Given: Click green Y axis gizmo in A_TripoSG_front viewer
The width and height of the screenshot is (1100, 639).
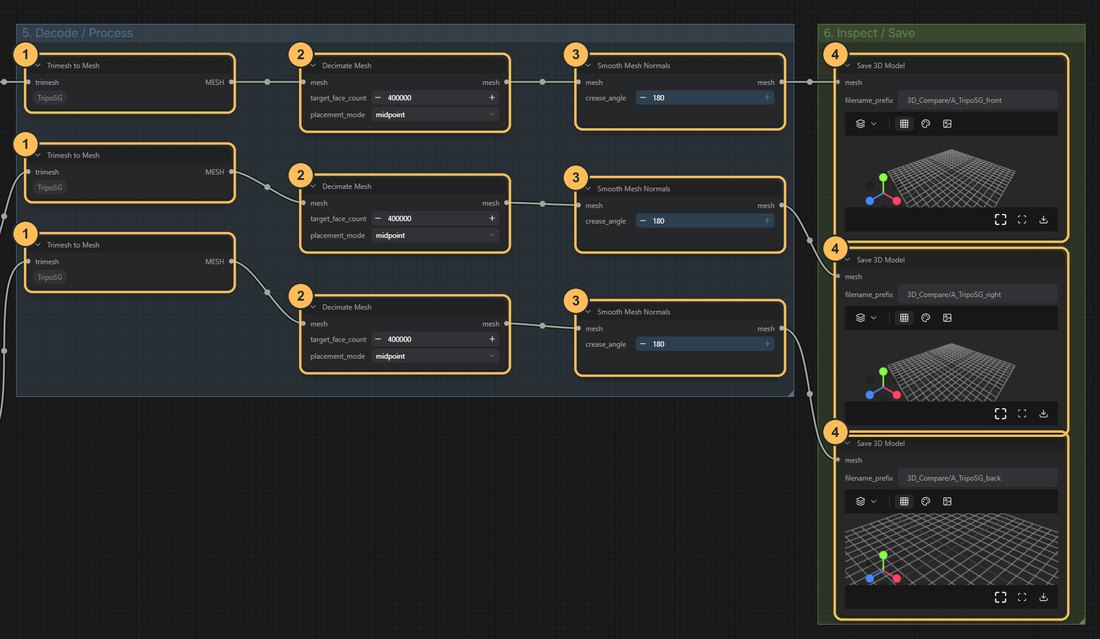Looking at the screenshot, I should (x=883, y=178).
